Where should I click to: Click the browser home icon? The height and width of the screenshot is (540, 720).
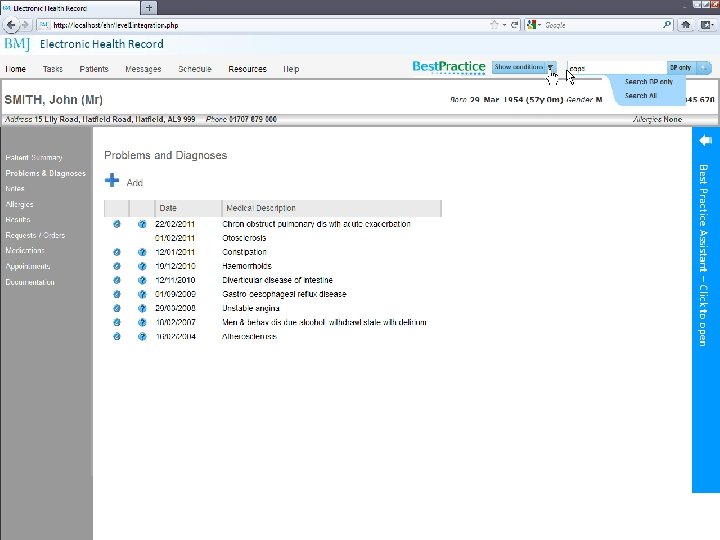tap(686, 25)
